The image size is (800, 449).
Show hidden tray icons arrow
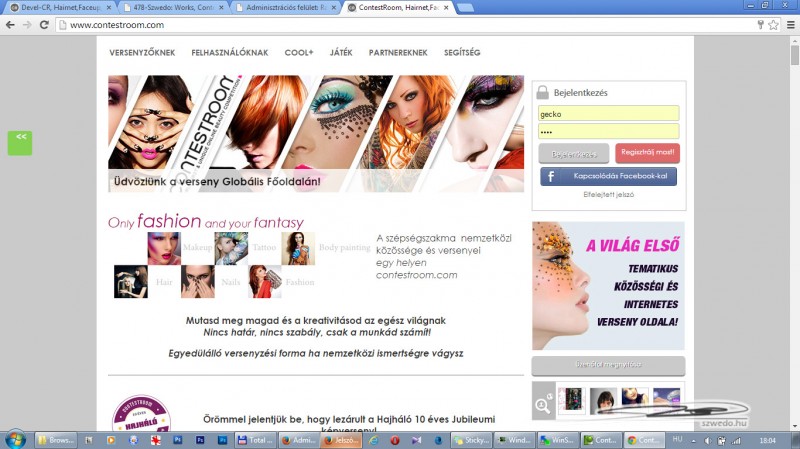tap(693, 440)
